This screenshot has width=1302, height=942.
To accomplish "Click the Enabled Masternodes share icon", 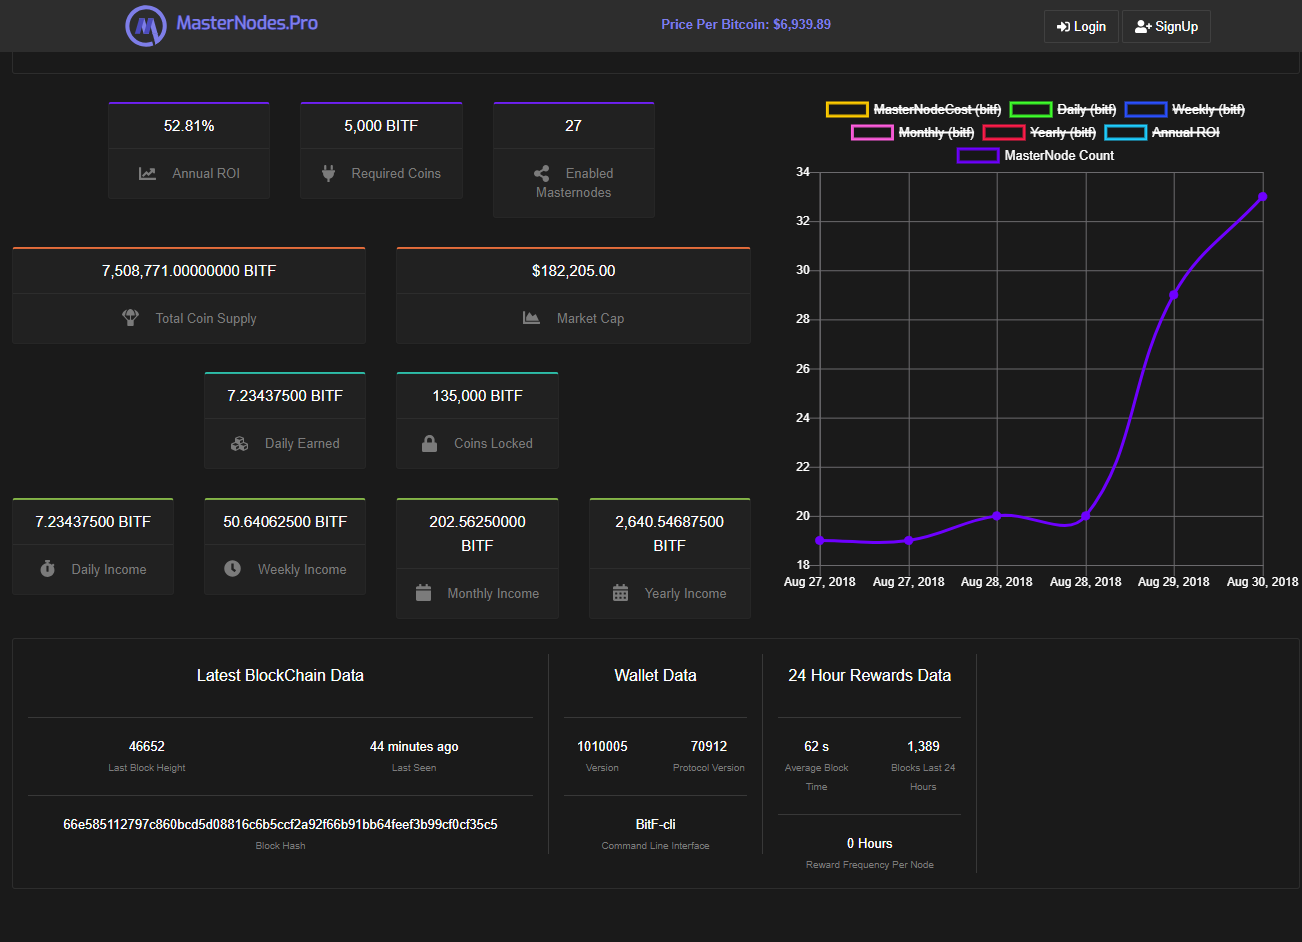I will click(541, 173).
